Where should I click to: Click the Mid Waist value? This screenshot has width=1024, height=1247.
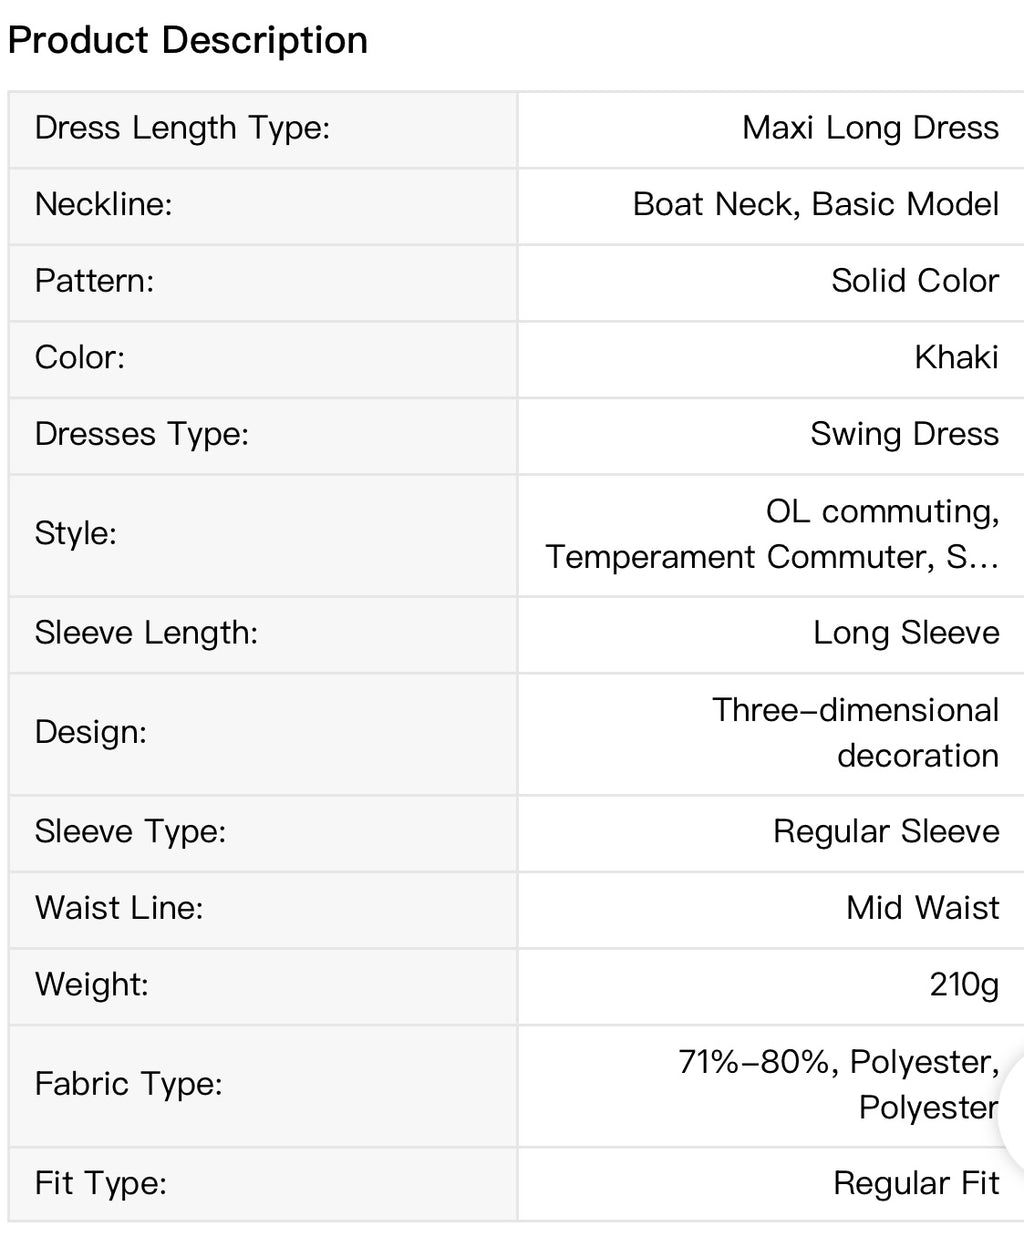pos(922,908)
